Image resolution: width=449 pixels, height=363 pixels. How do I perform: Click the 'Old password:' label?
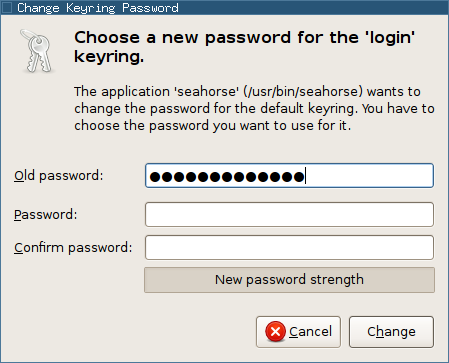[x=59, y=176]
